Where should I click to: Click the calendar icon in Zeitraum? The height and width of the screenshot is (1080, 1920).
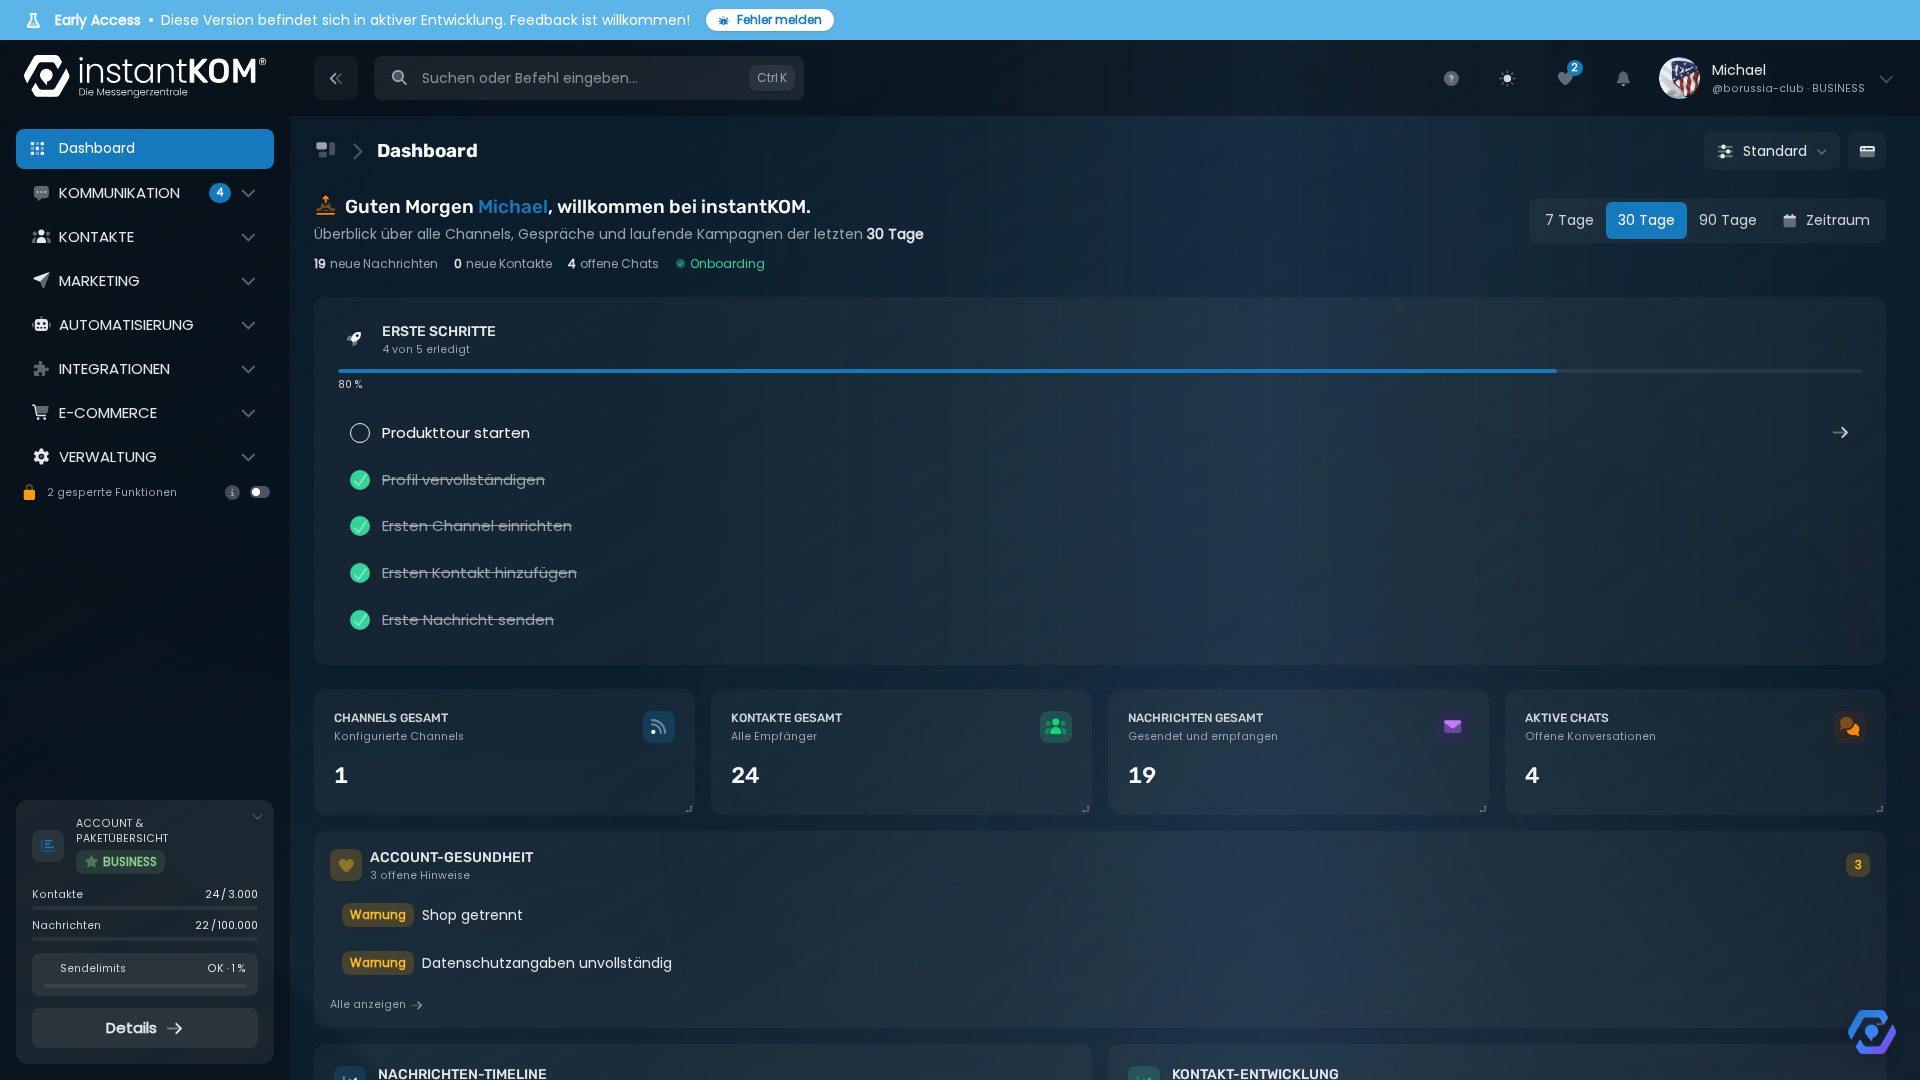point(1790,220)
